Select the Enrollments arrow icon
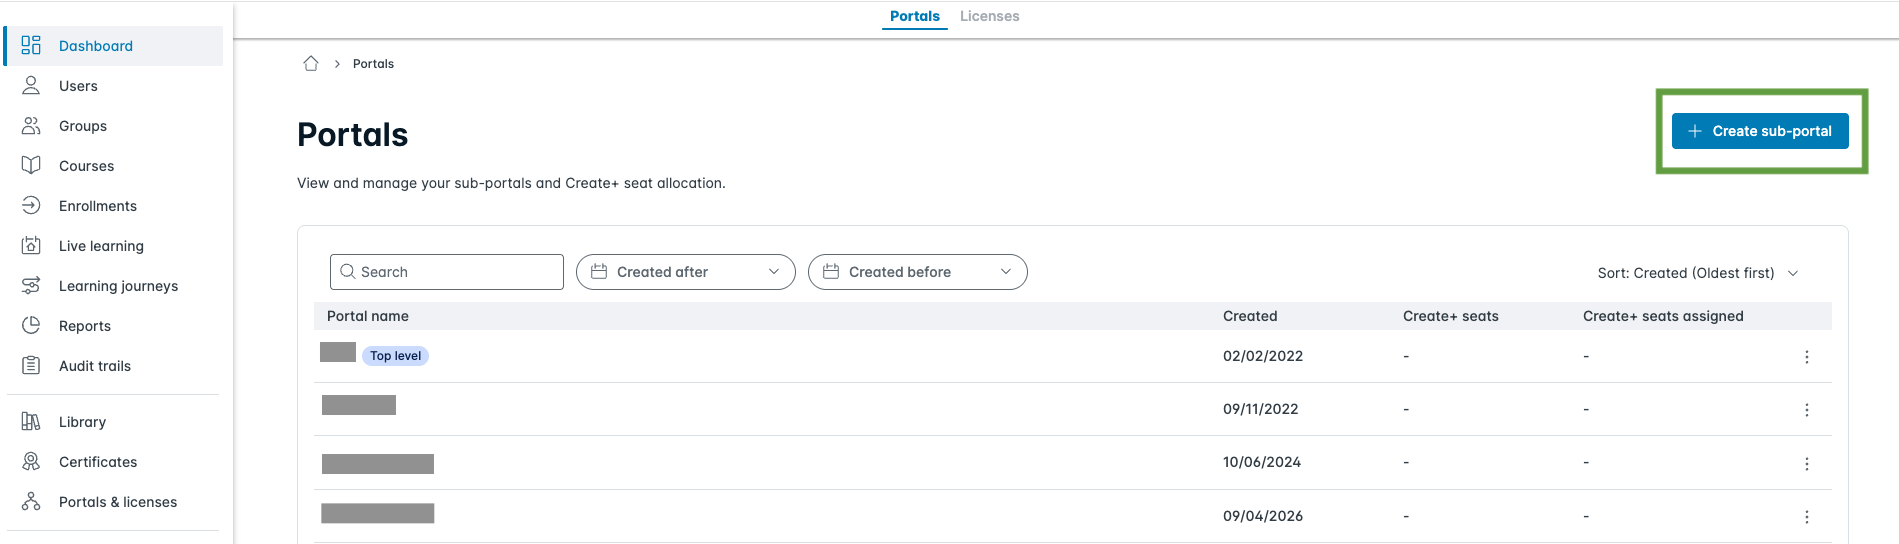Image resolution: width=1899 pixels, height=544 pixels. coord(31,206)
